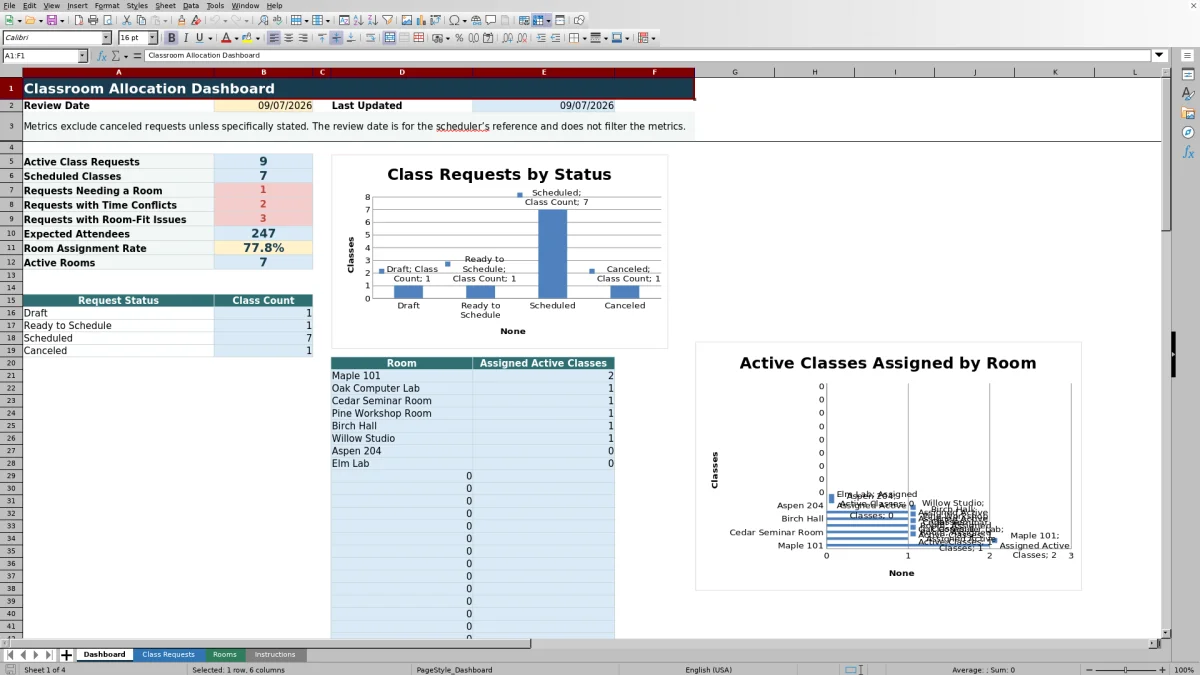Click the Increase Indent icon
Screen dimensions: 1200x675
pos(541,38)
